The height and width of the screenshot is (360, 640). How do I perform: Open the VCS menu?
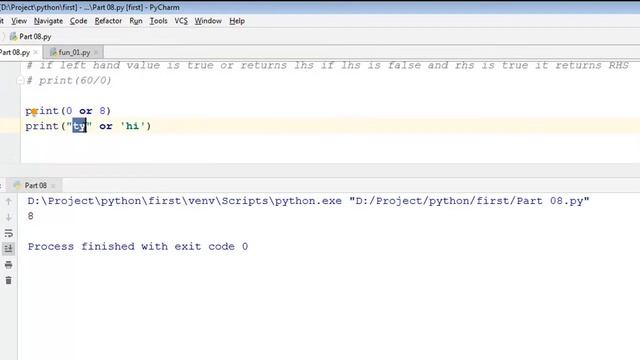pos(181,21)
